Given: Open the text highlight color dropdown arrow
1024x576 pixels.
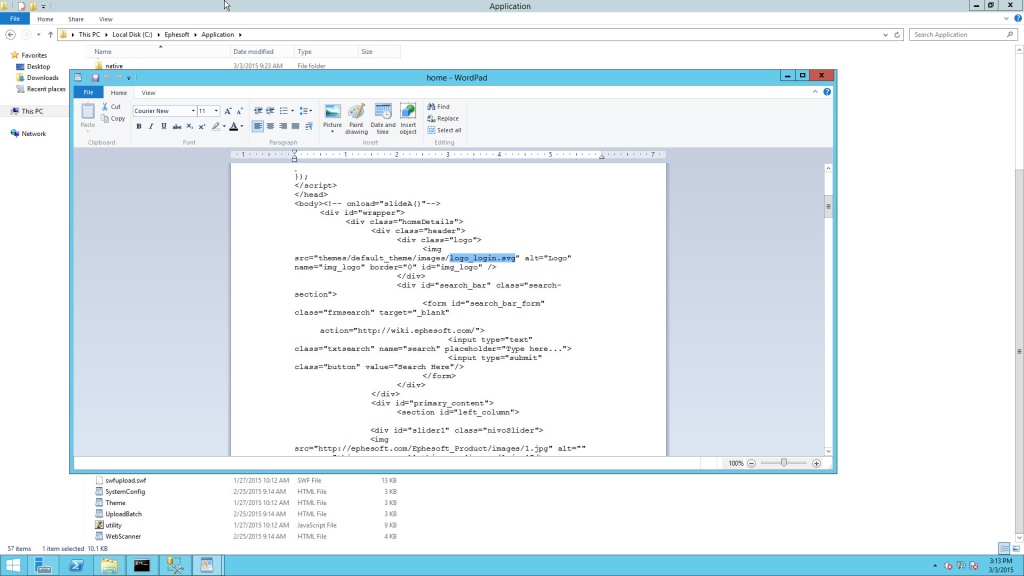Looking at the screenshot, I should (x=224, y=127).
